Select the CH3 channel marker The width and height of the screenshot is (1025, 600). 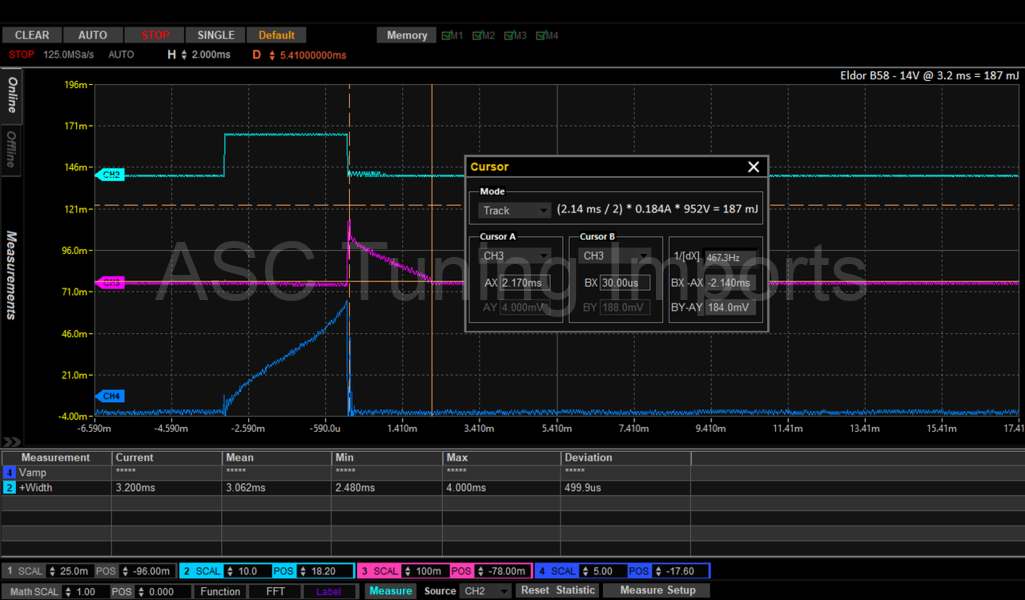[110, 283]
